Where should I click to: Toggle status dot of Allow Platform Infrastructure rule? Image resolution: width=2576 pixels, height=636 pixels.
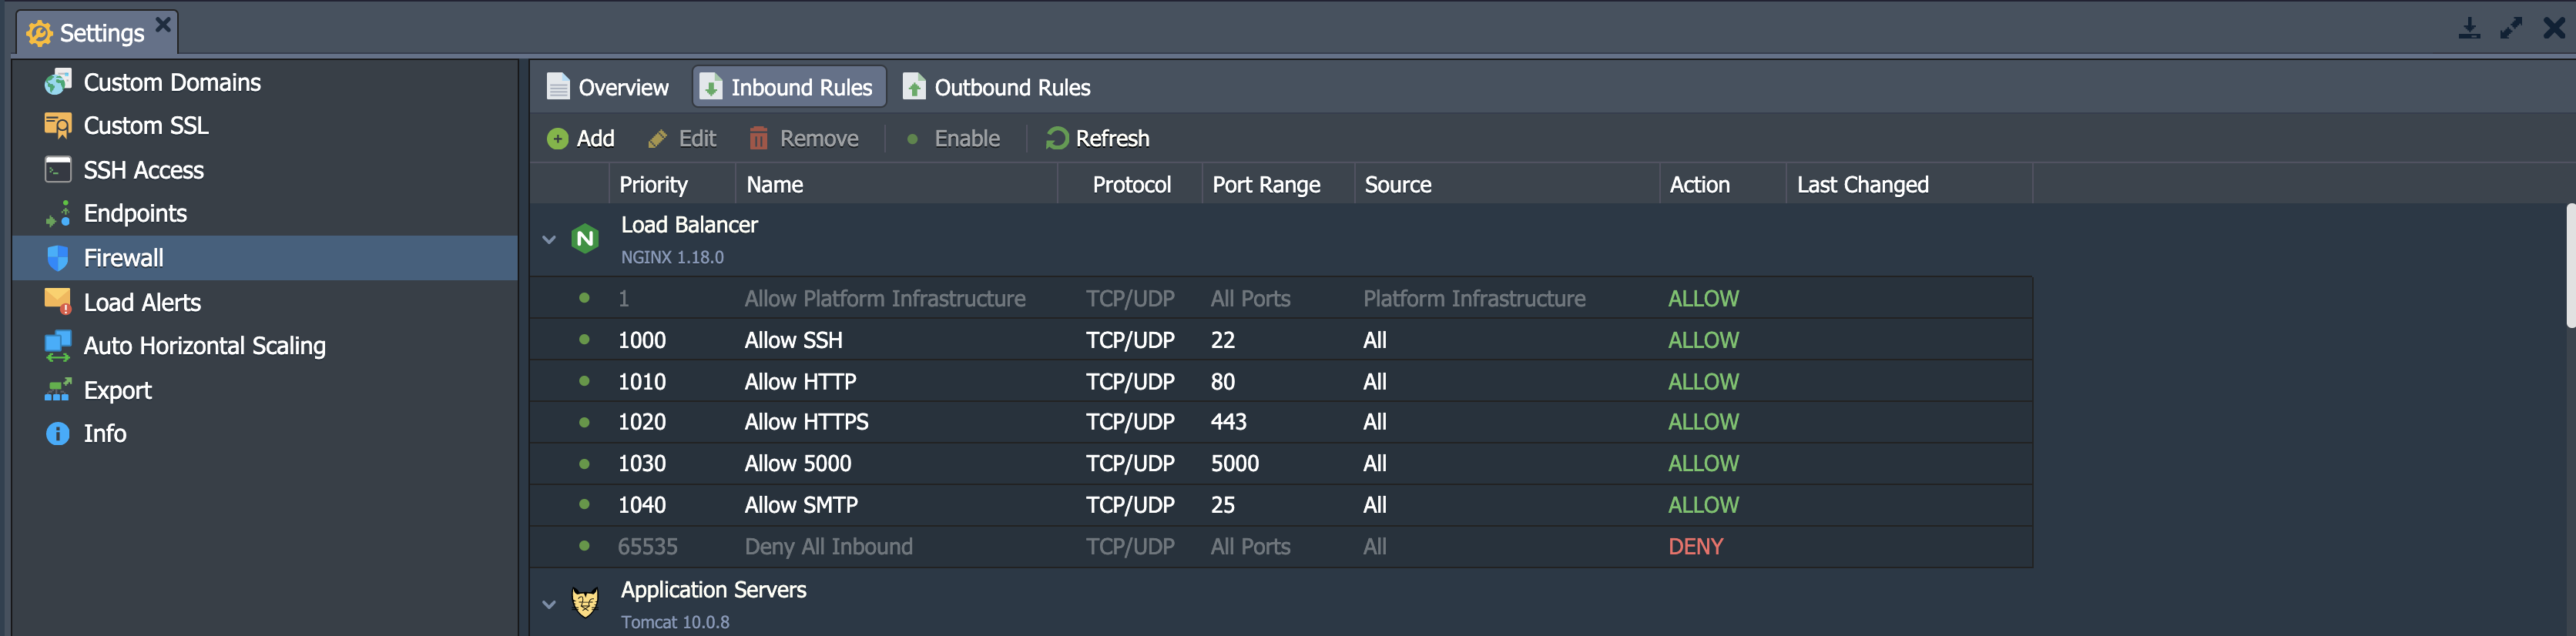(x=584, y=298)
